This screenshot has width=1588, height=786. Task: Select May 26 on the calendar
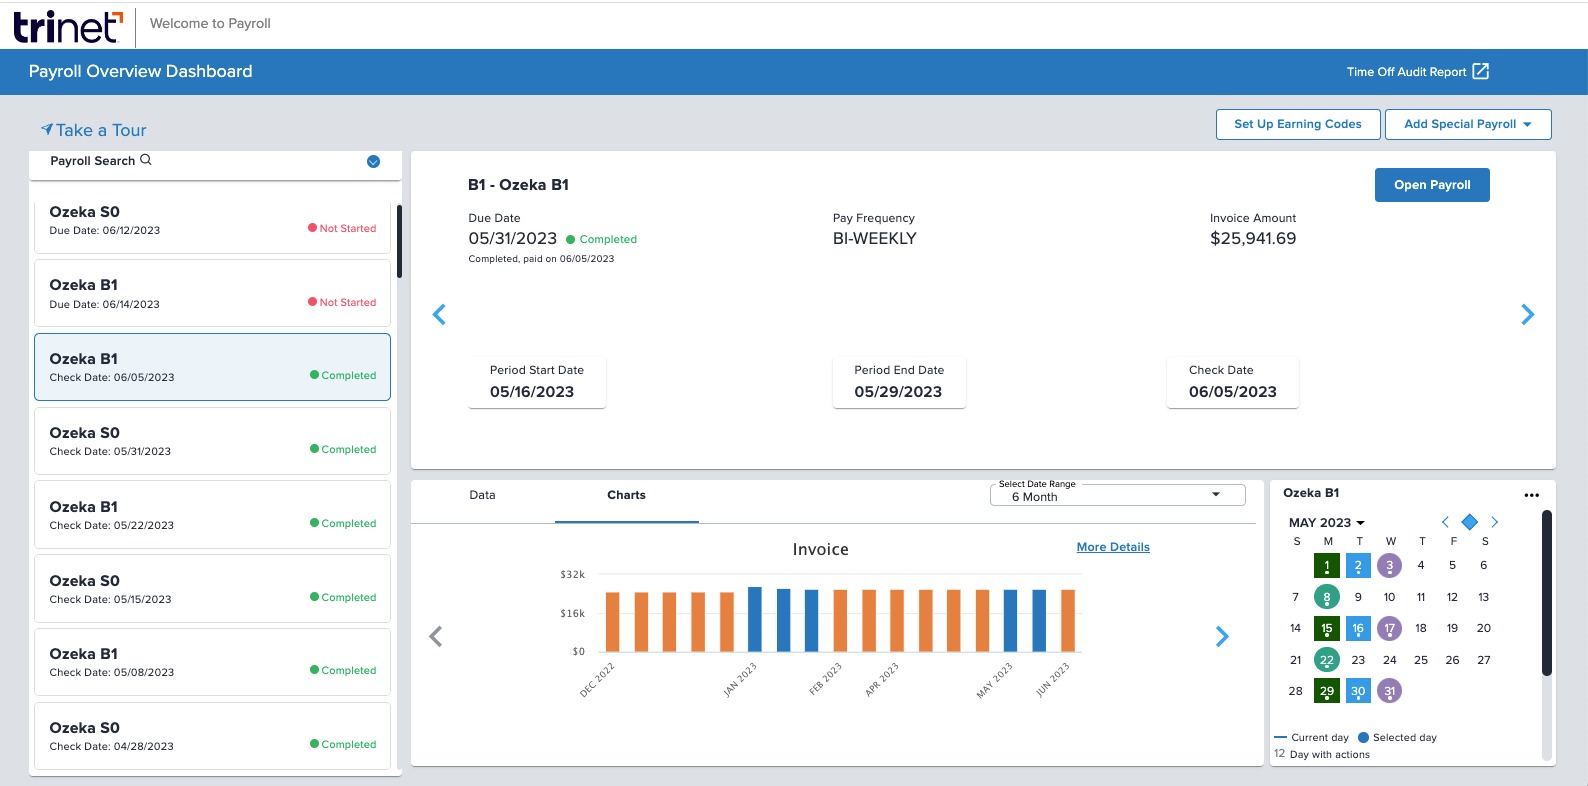point(1452,660)
